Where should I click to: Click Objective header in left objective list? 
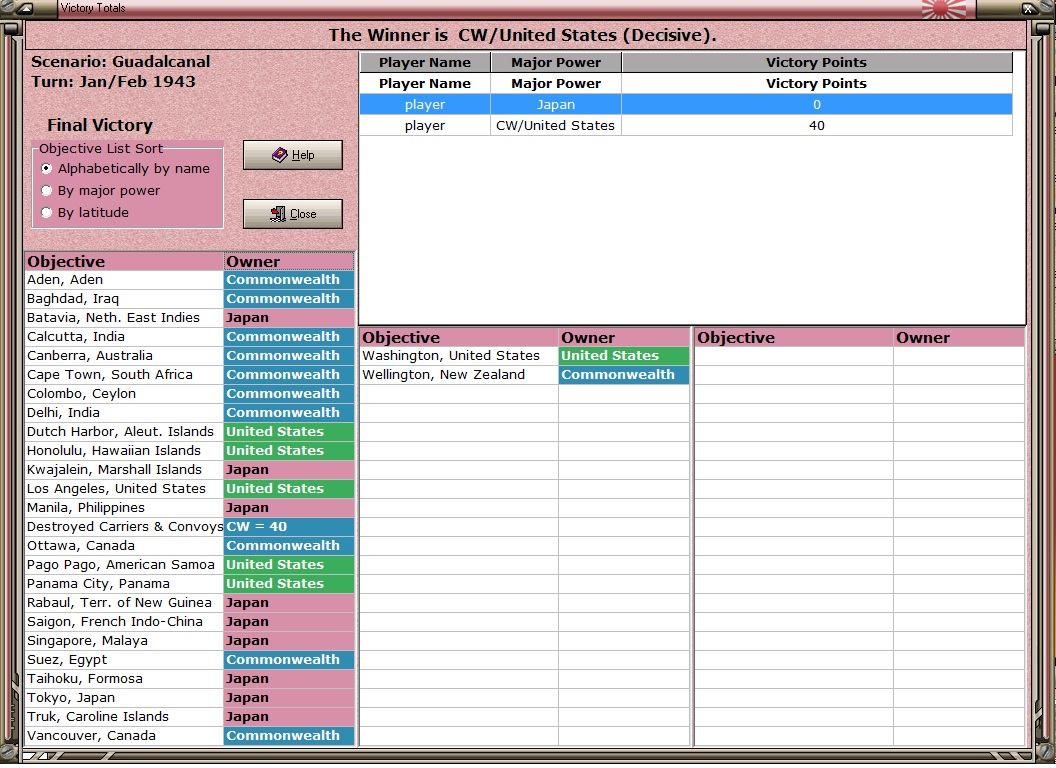(x=124, y=261)
